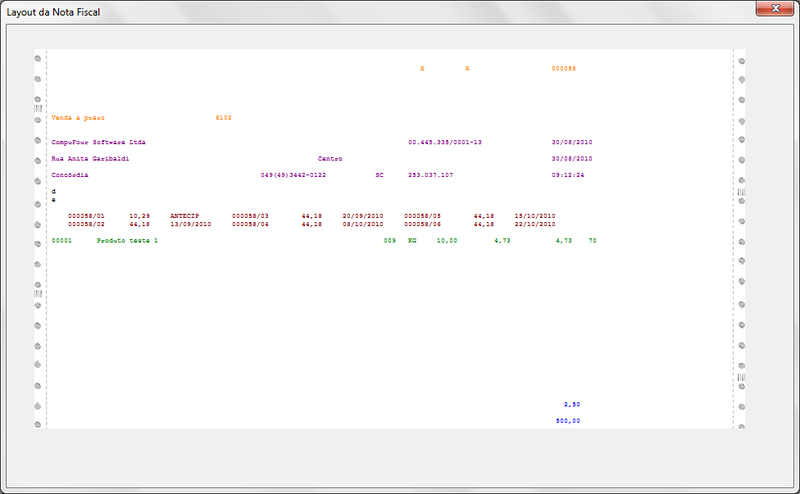This screenshot has width=800, height=494.
Task: Close the Layout da Nota Fiscal window
Action: tap(768, 8)
